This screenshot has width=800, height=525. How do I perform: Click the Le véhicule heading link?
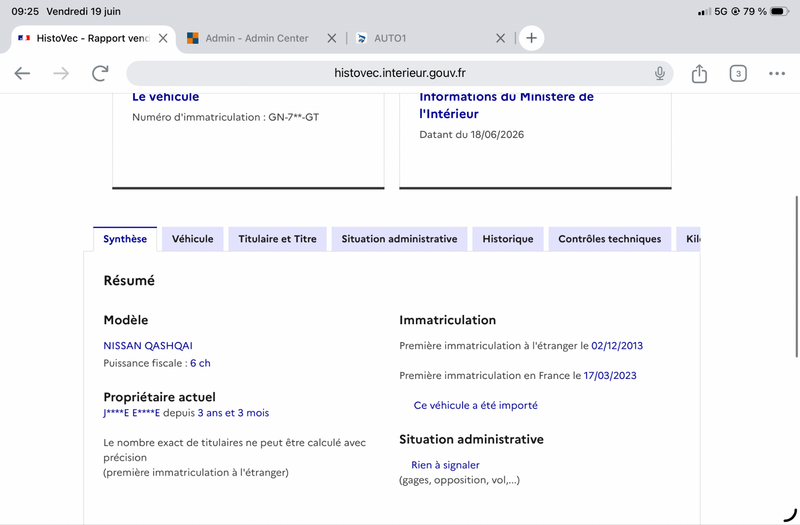pyautogui.click(x=165, y=97)
